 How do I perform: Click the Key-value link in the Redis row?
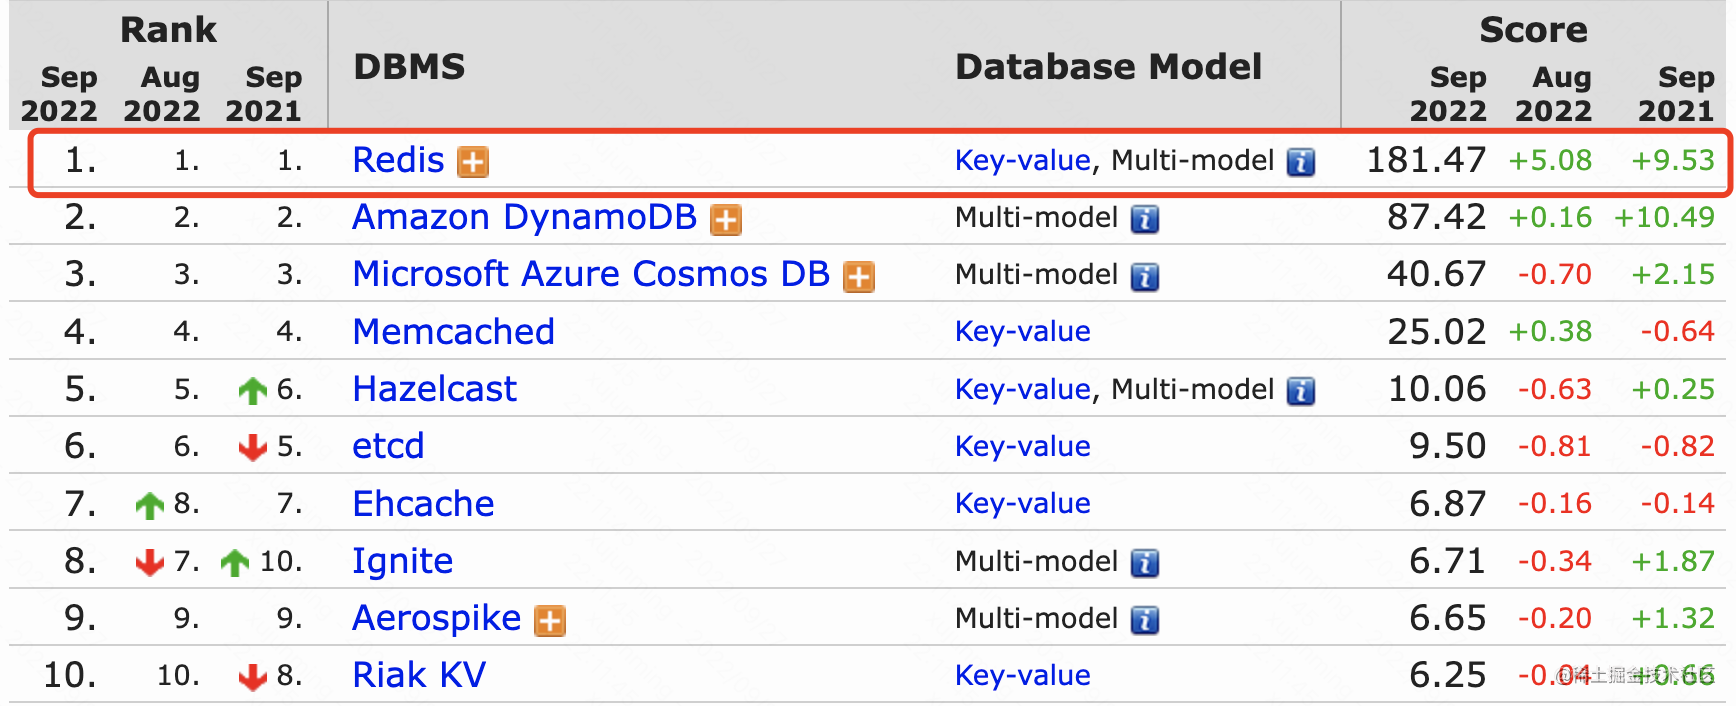(1022, 160)
